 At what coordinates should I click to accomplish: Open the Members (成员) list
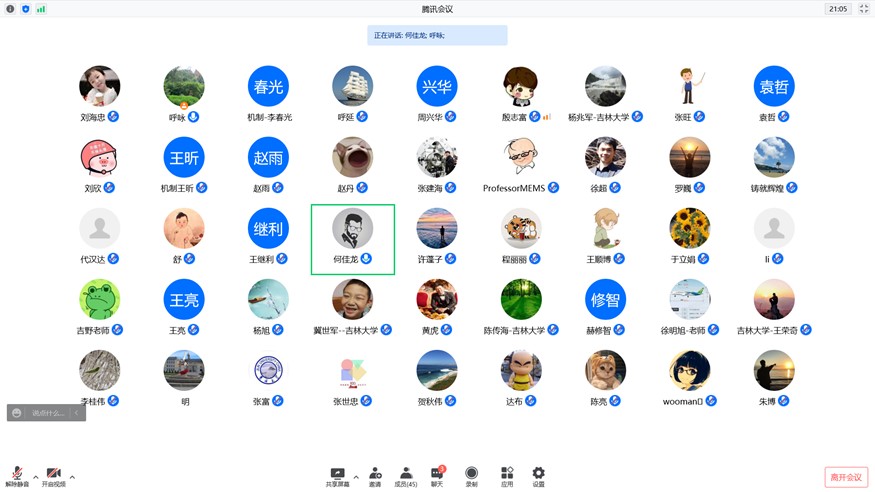[x=405, y=475]
